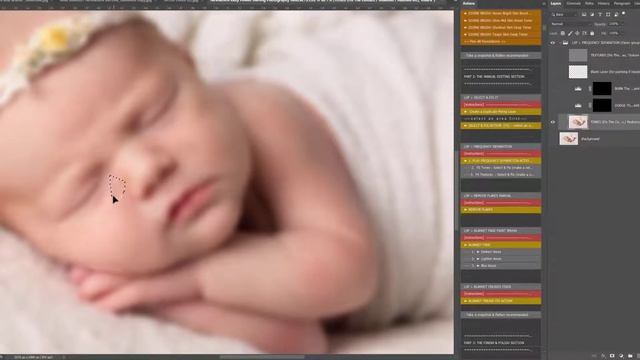The height and width of the screenshot is (360, 640).
Task: Open the layer filter kind dropdown
Action: (x=563, y=15)
